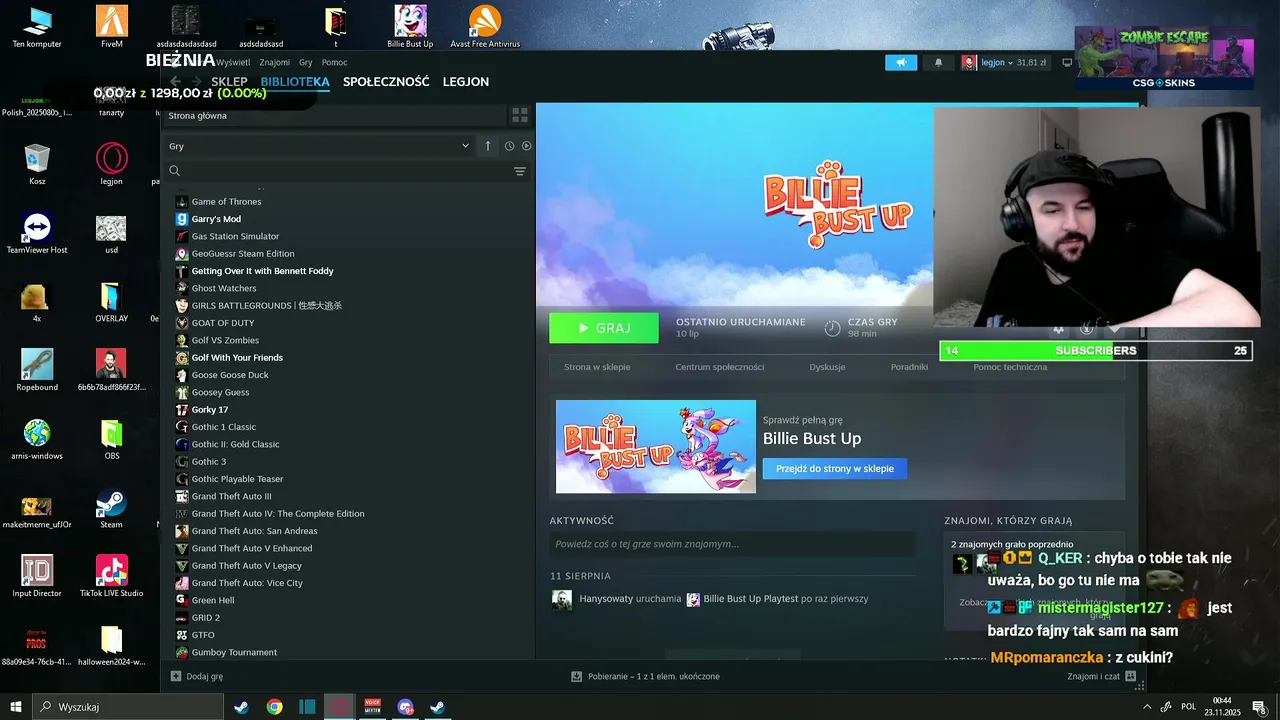The height and width of the screenshot is (720, 1280).
Task: Select the BIBLIOTEKA tab
Action: tap(295, 82)
